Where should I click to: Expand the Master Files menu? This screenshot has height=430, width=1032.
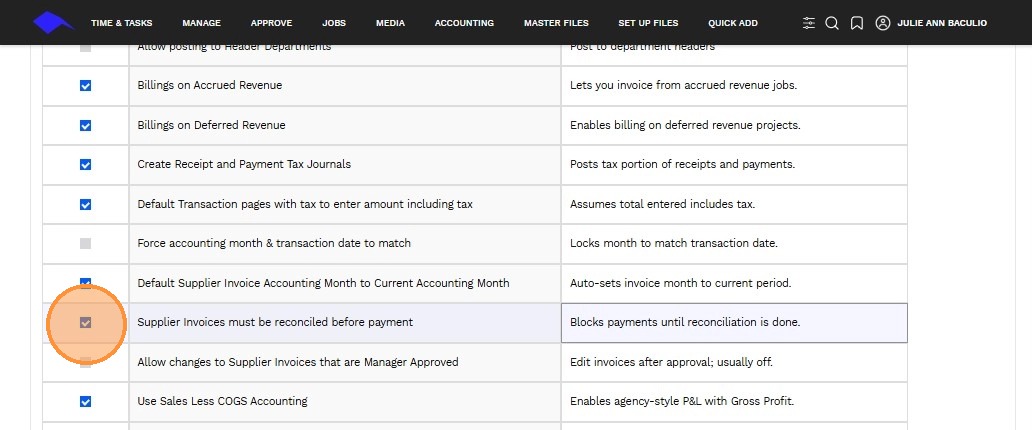(556, 23)
